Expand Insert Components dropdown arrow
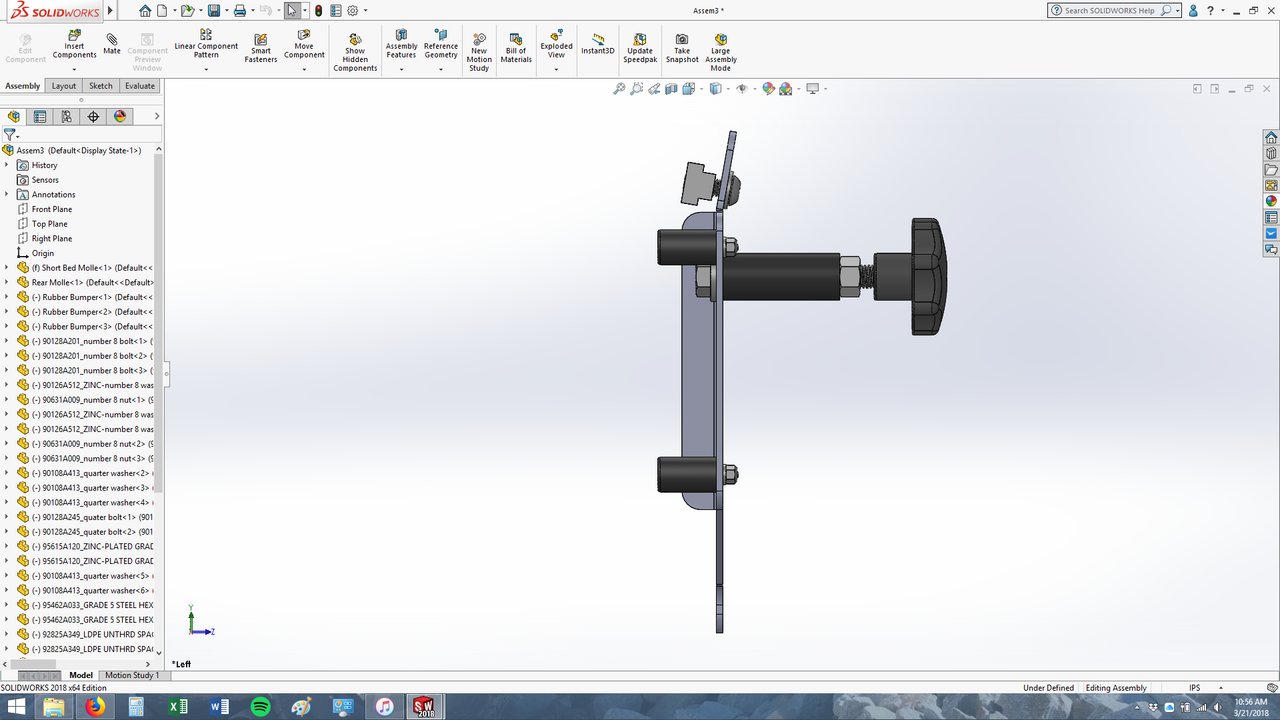 tap(74, 70)
